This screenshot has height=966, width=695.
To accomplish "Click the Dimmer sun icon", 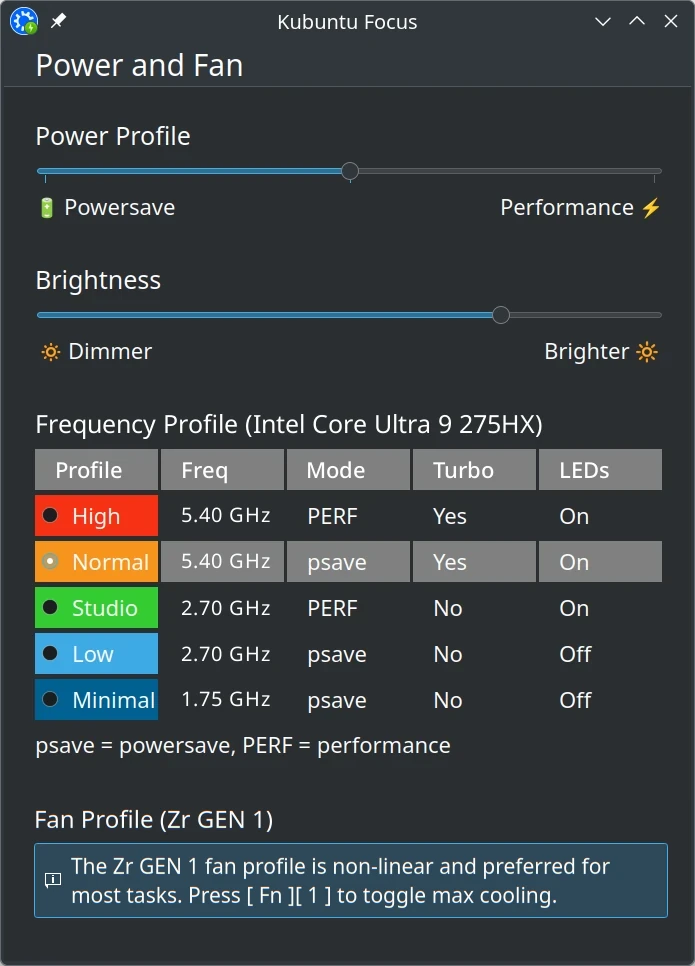I will tap(51, 352).
